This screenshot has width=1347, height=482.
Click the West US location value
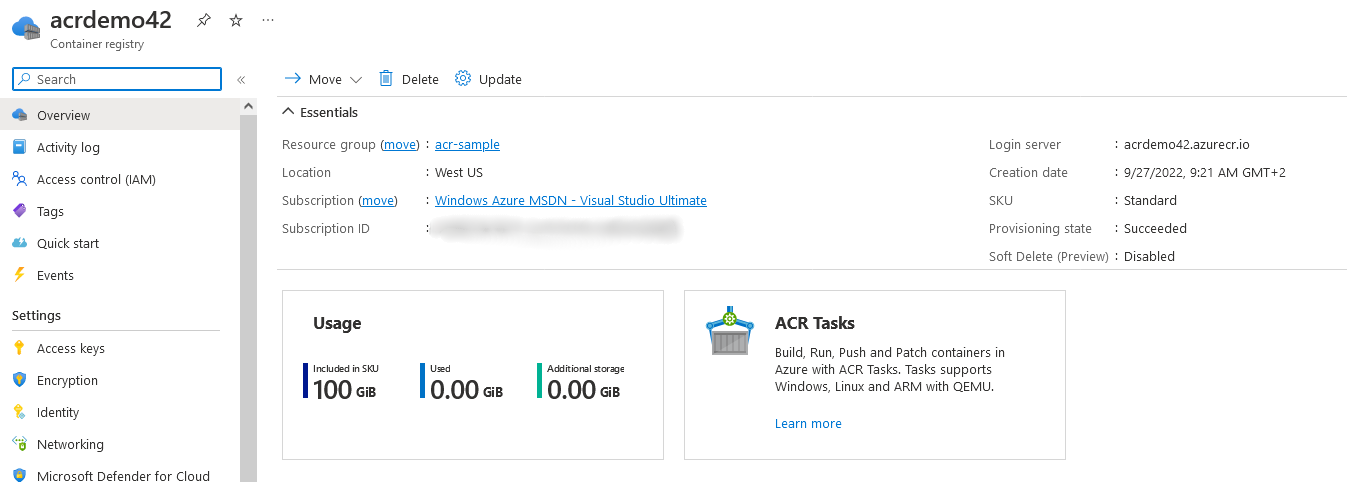point(459,172)
